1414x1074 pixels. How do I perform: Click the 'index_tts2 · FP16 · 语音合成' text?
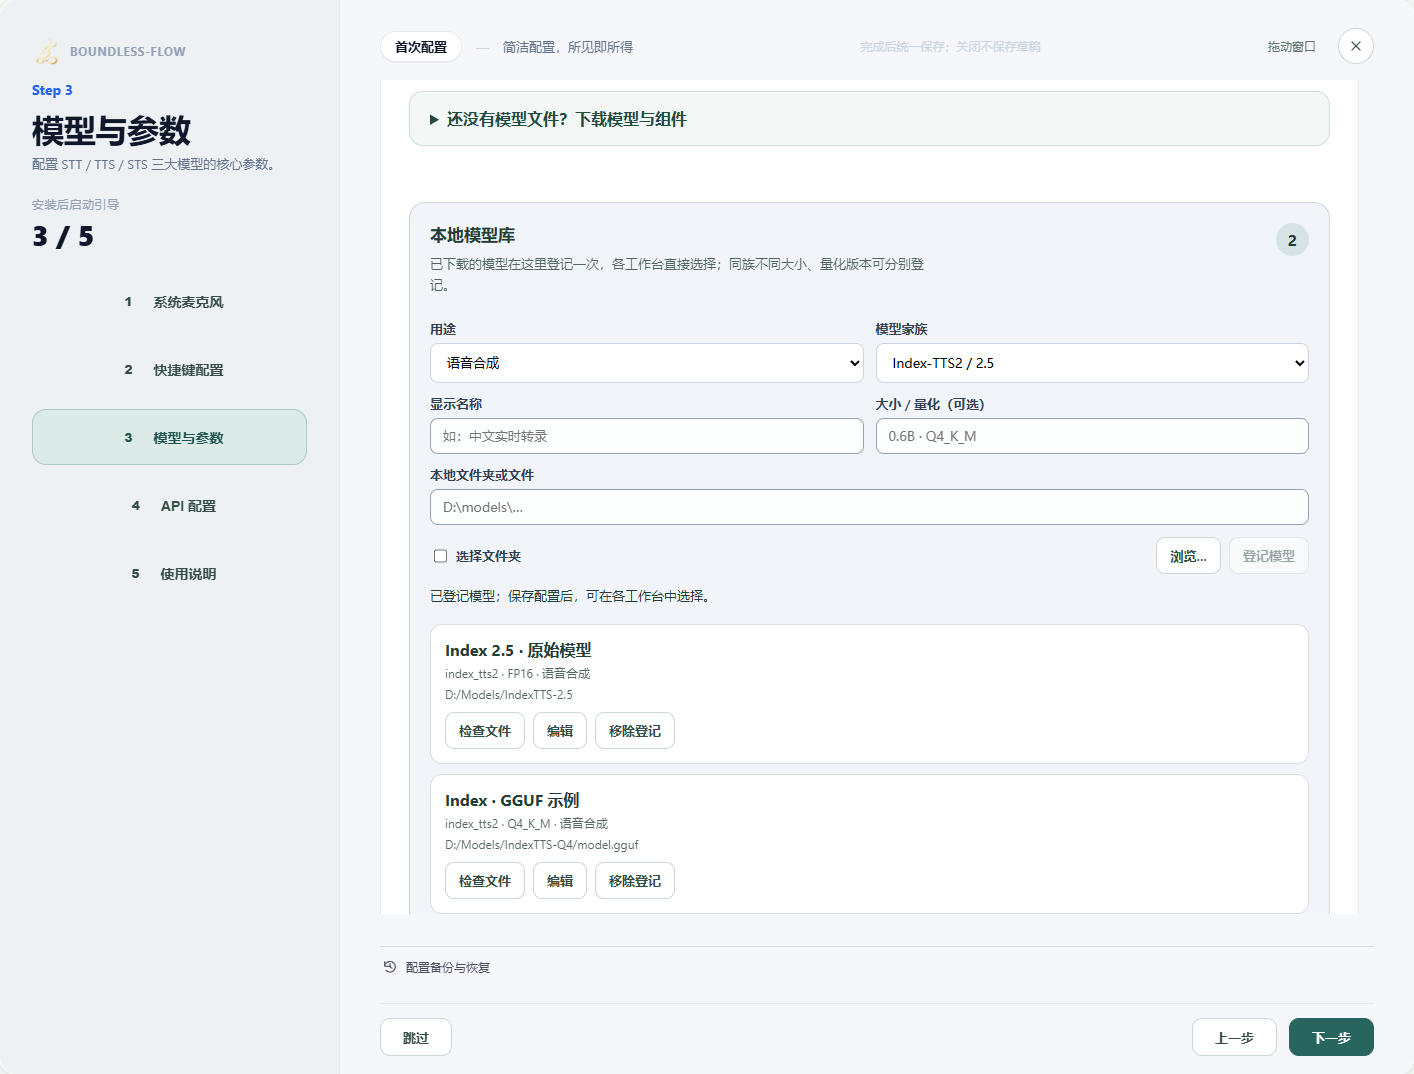518,674
